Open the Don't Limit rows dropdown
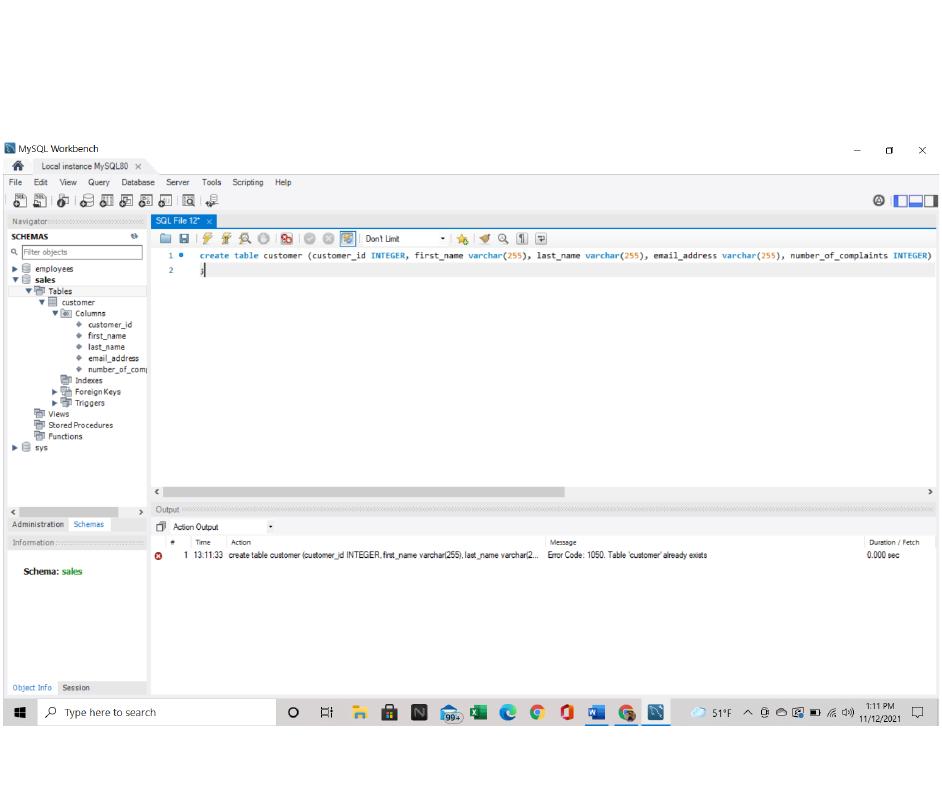Screen dimensions: 942x800 click(x=406, y=239)
